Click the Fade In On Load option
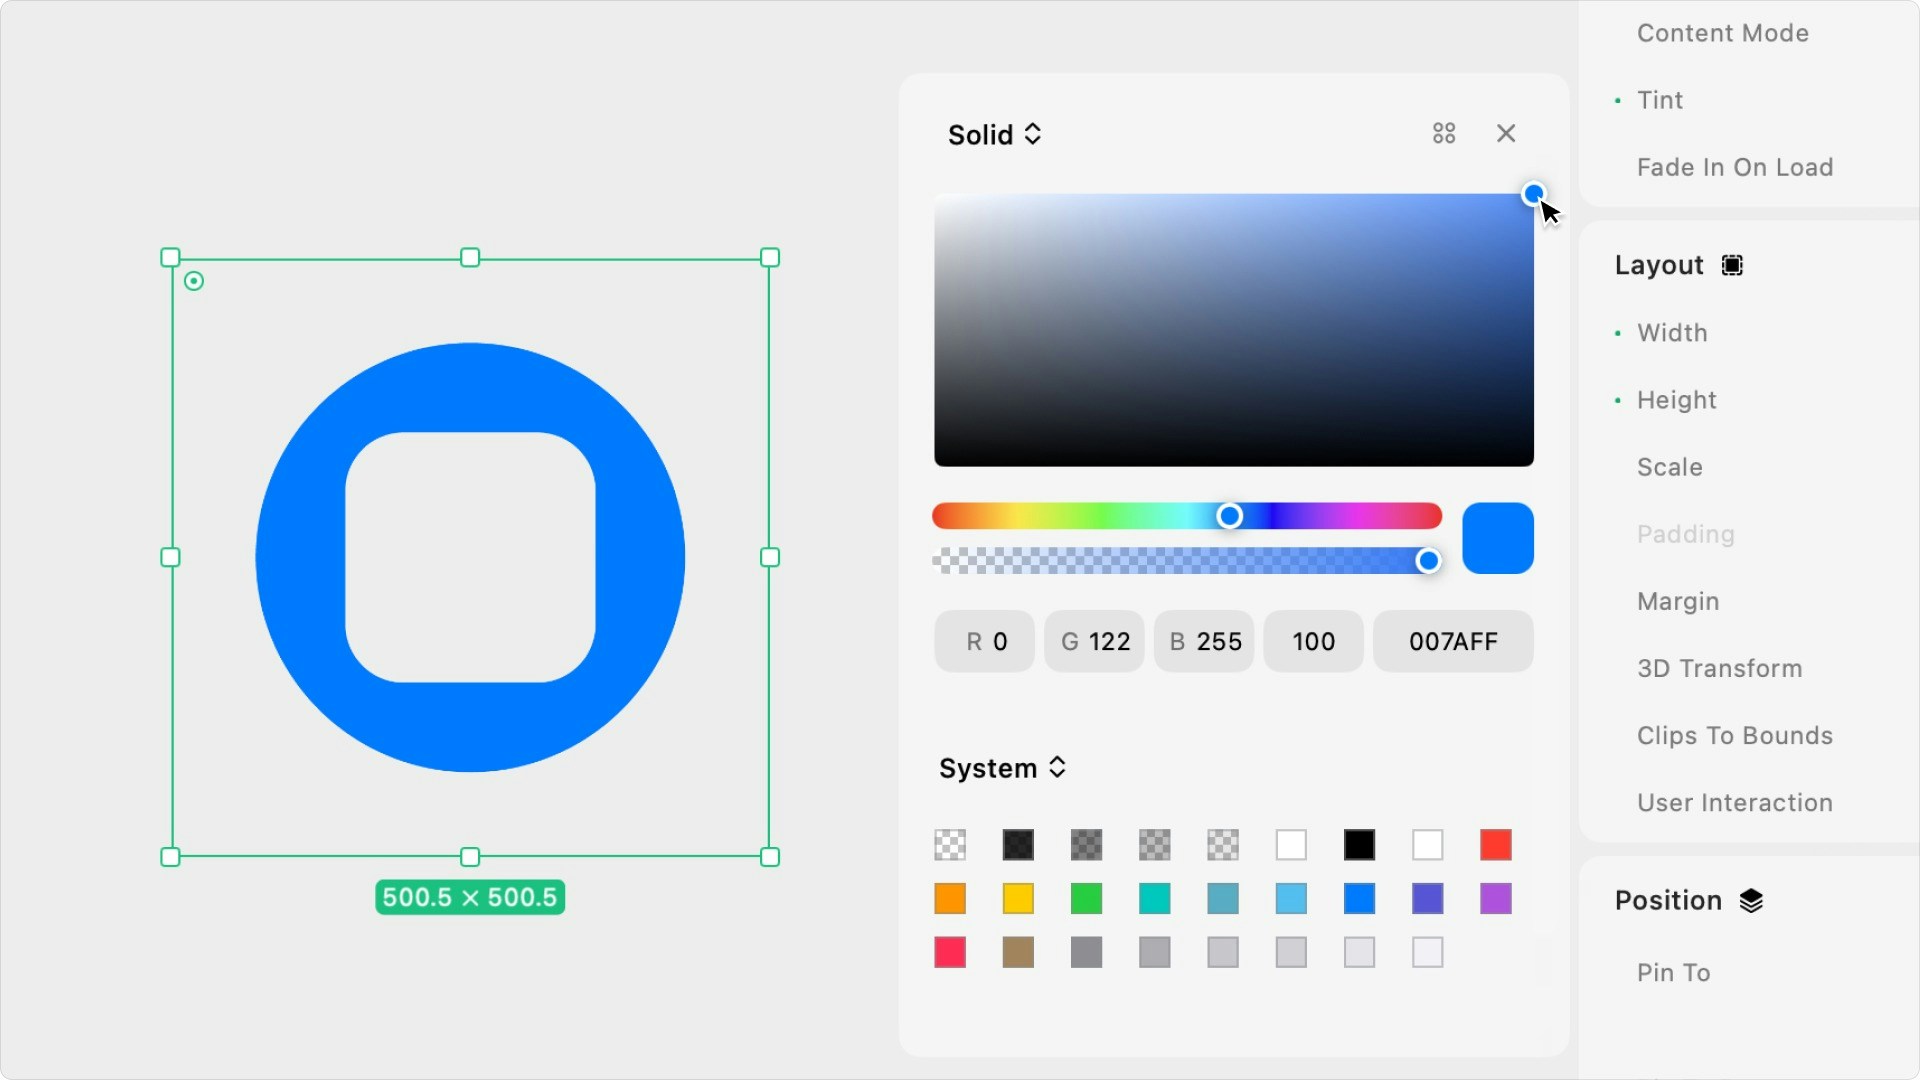This screenshot has width=1920, height=1080. pos(1734,167)
